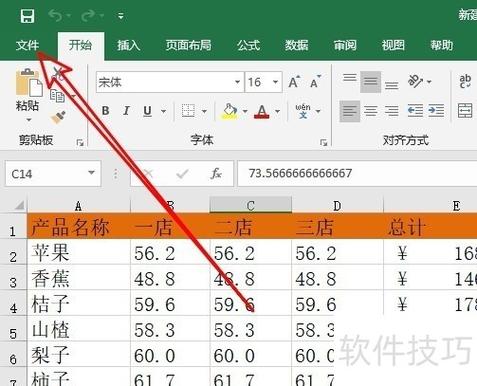This screenshot has height=386, width=477.
Task: Click the Borders icon
Action: 188,111
